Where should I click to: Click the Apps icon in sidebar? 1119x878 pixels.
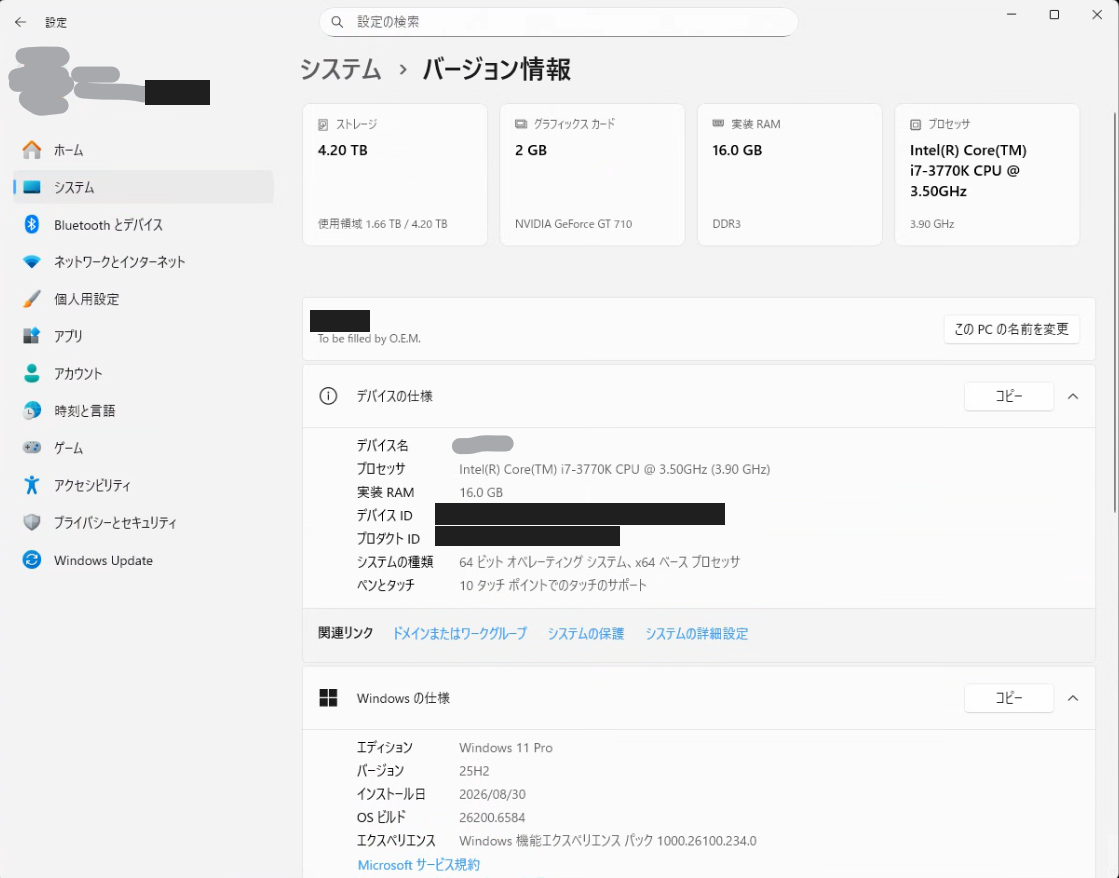pyautogui.click(x=31, y=336)
